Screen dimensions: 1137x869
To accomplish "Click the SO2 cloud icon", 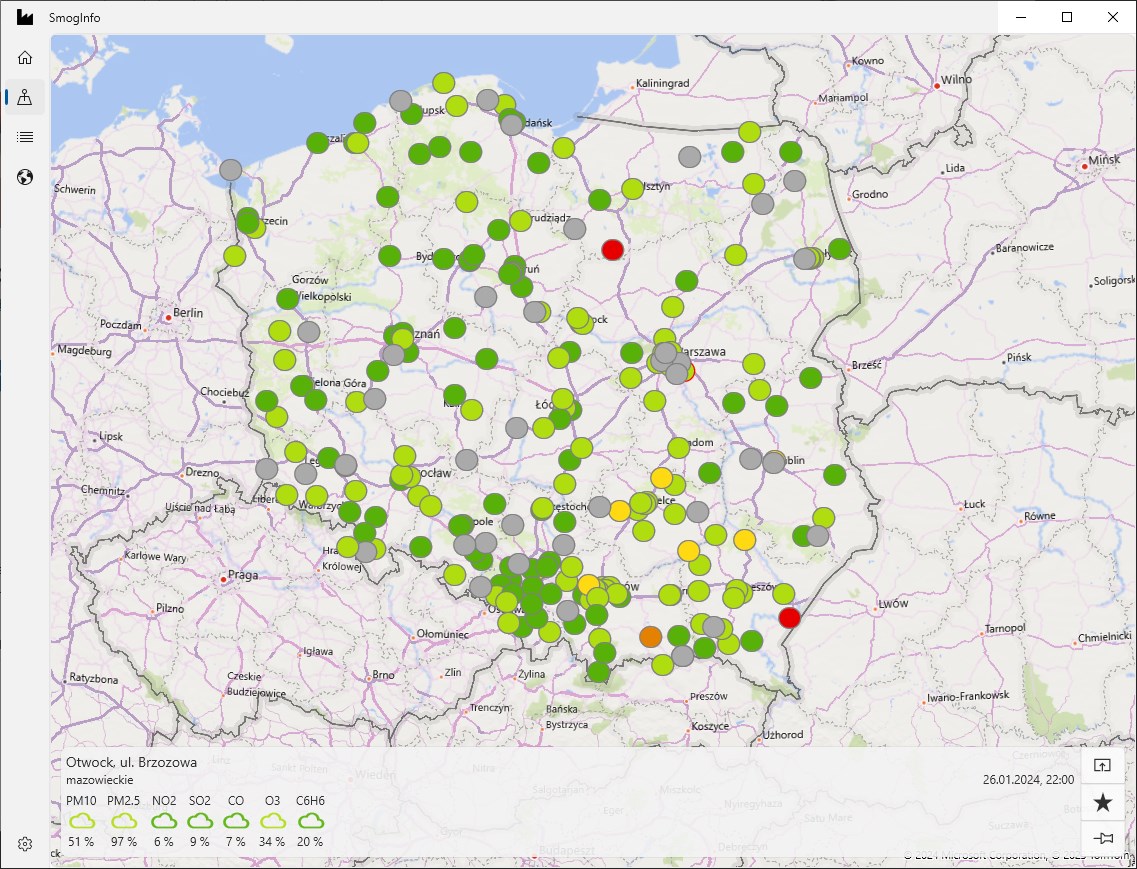I will click(x=200, y=820).
